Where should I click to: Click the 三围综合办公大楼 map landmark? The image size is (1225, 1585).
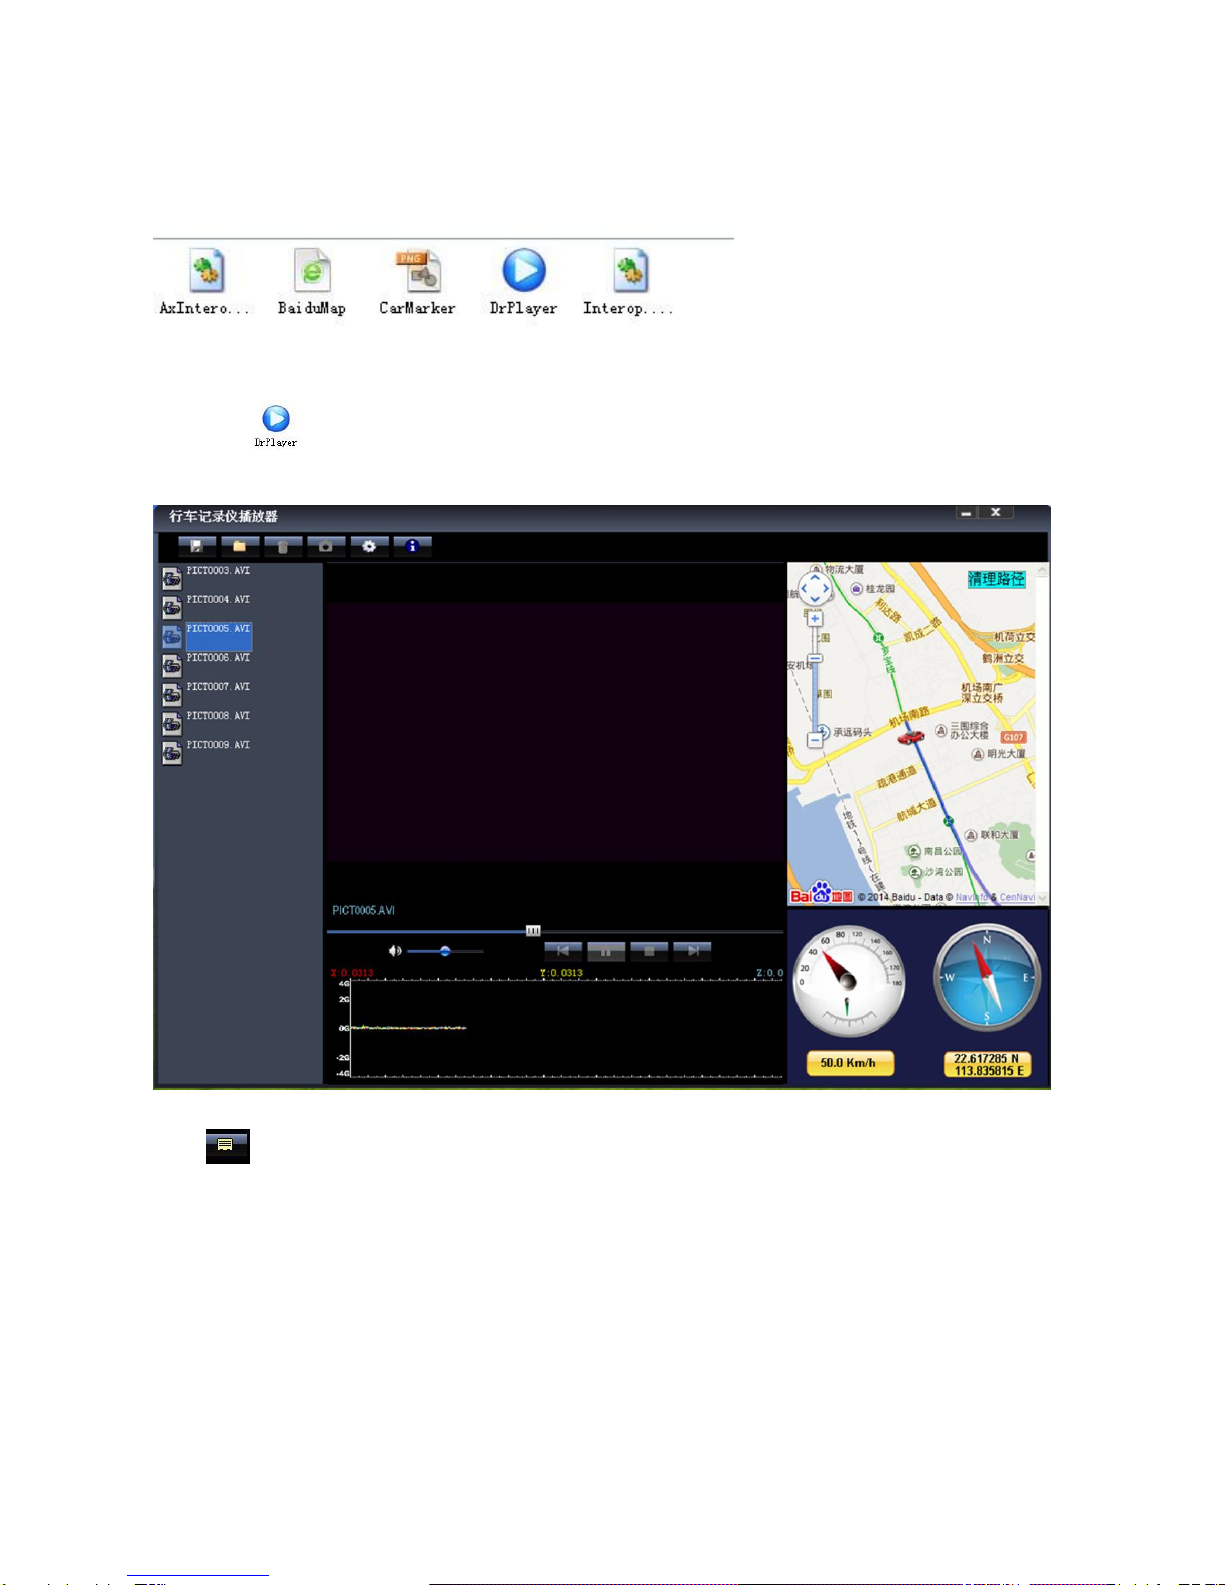click(x=963, y=731)
